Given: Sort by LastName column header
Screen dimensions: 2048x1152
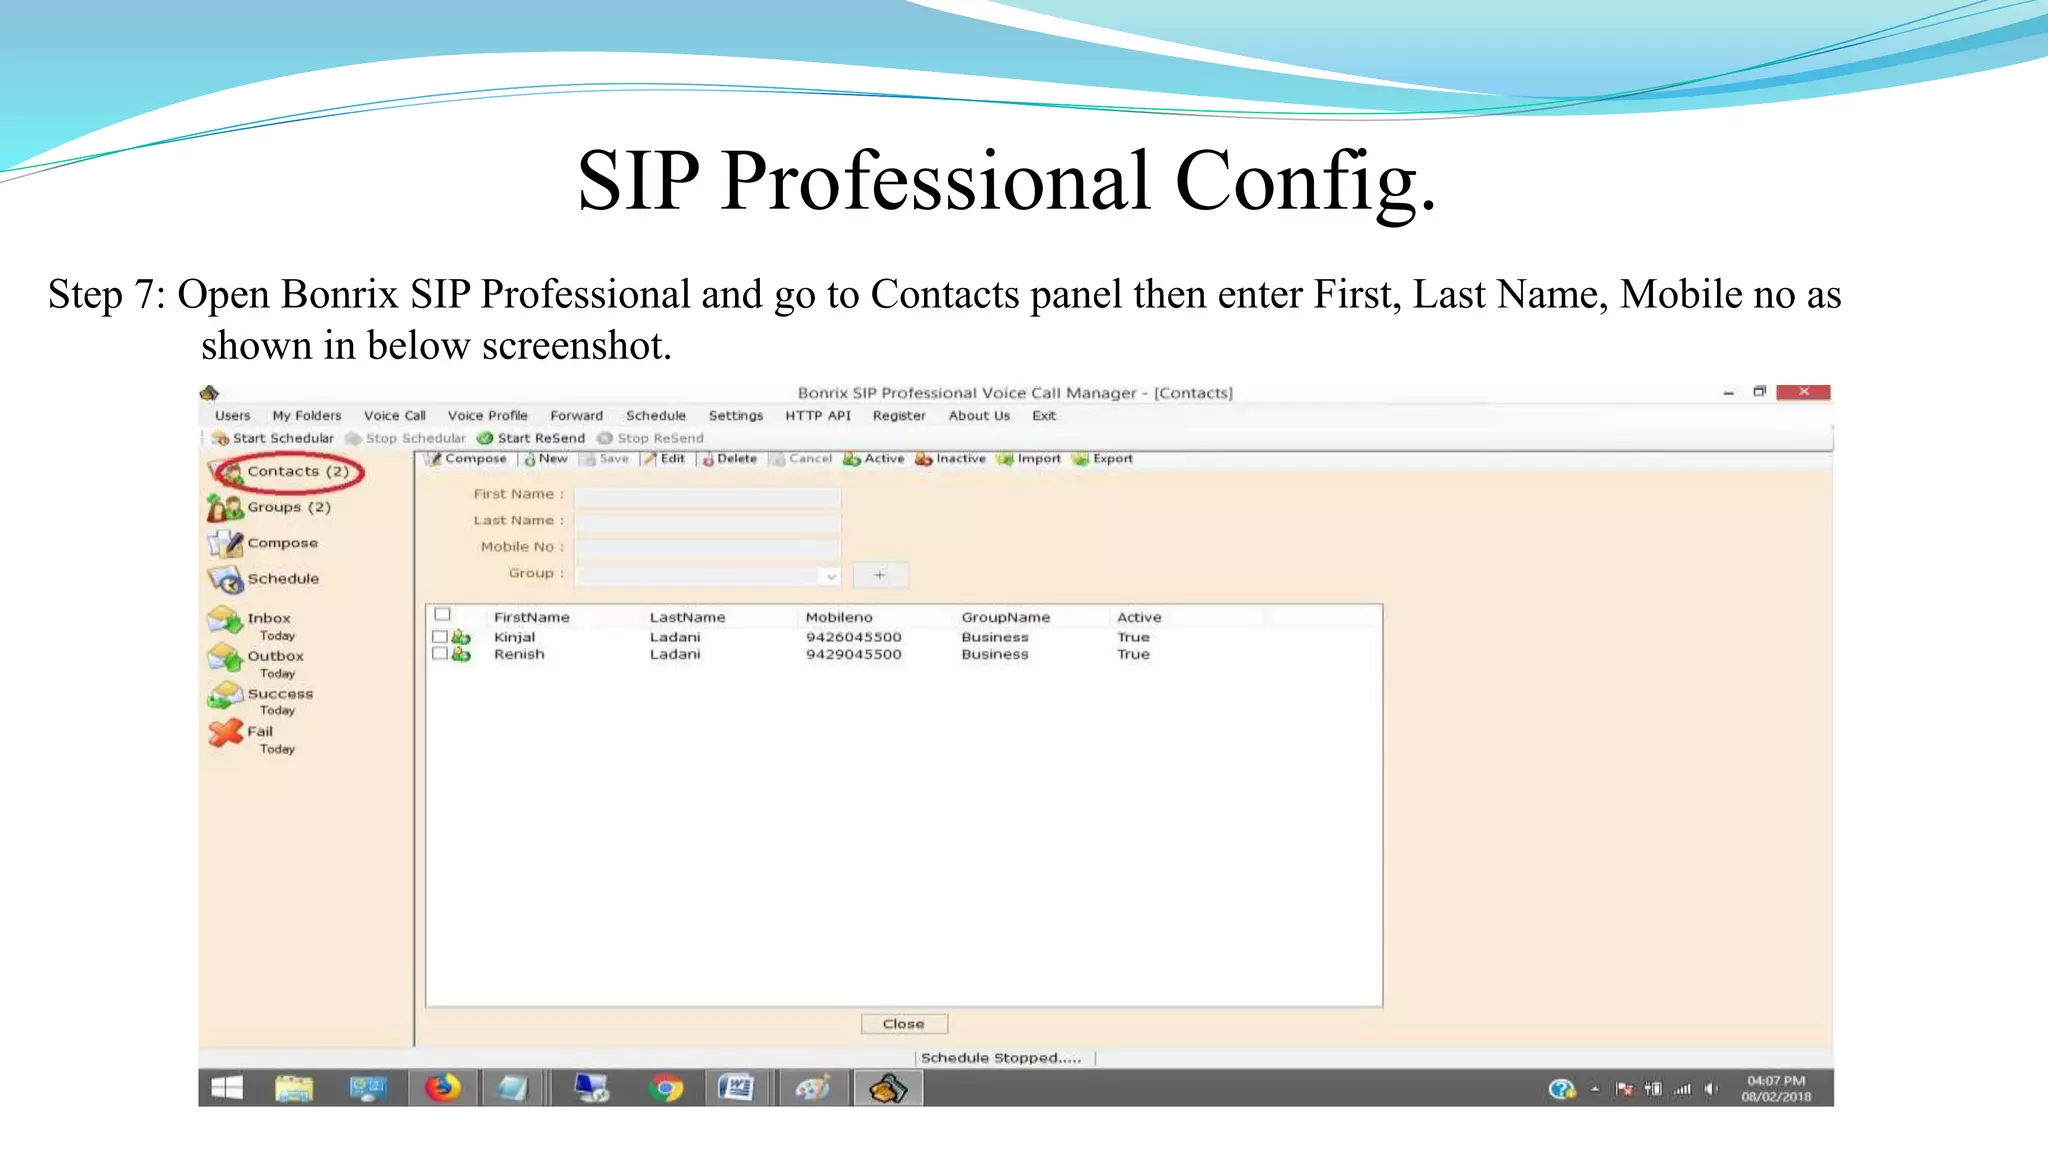Looking at the screenshot, I should [688, 618].
